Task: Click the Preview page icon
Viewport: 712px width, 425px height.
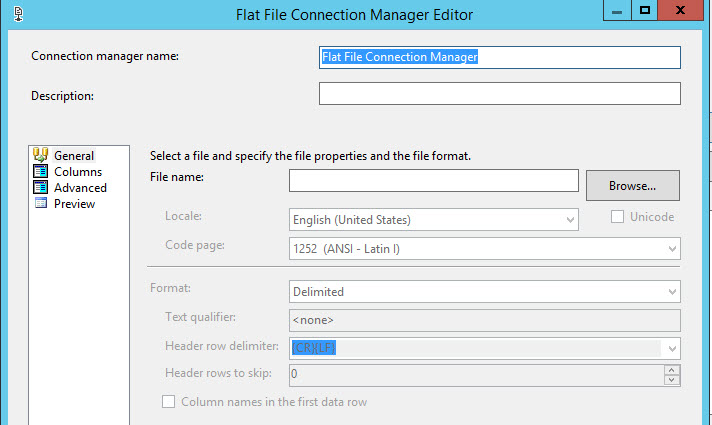Action: point(41,203)
